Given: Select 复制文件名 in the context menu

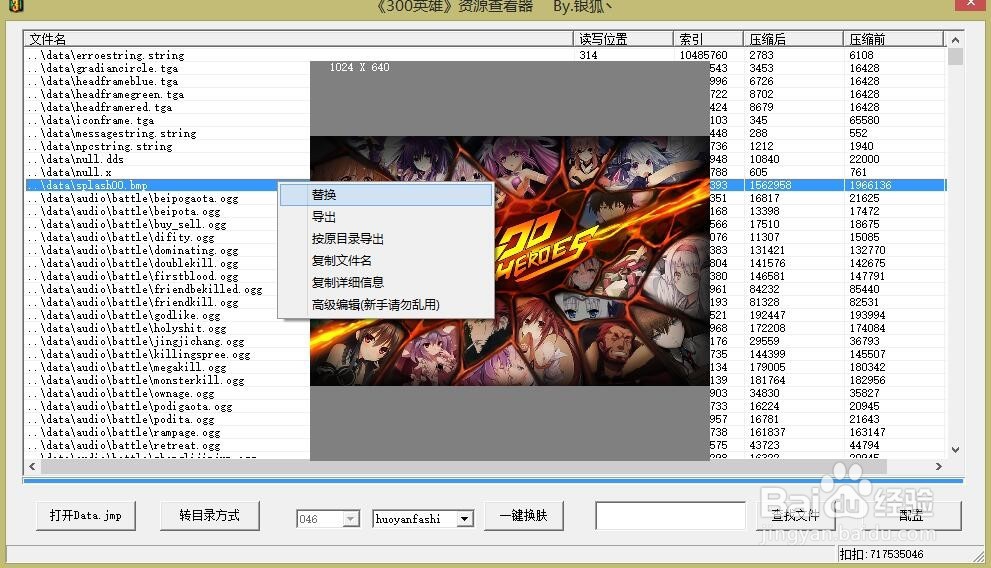Looking at the screenshot, I should [386, 260].
